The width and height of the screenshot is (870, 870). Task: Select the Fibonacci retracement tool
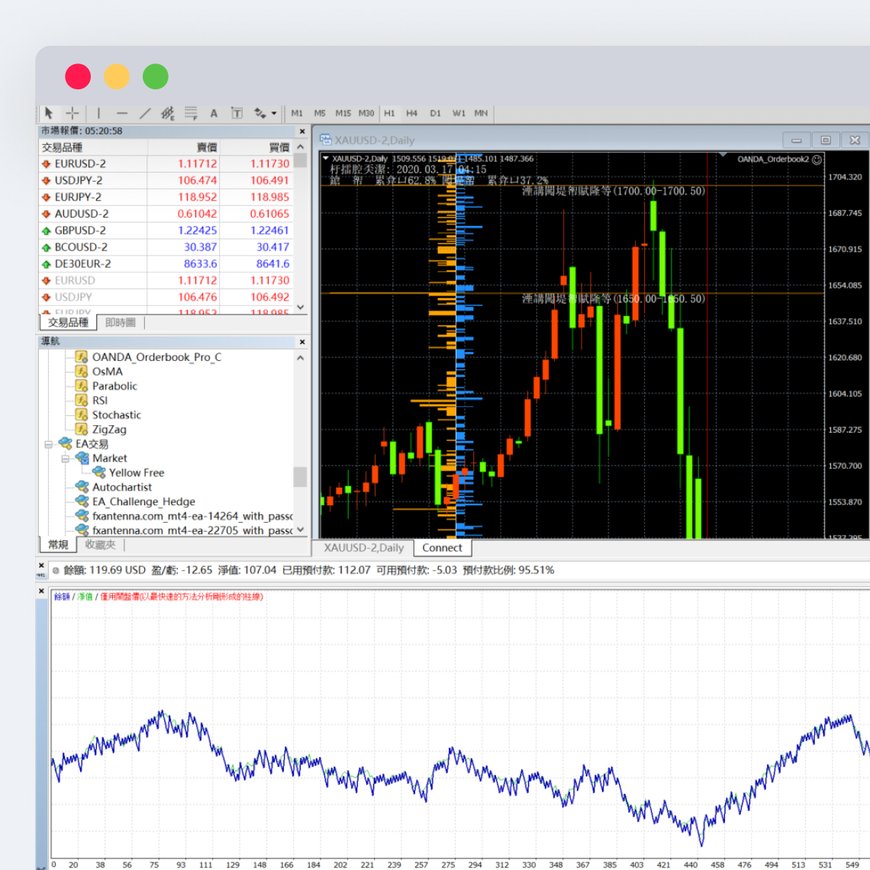[190, 113]
